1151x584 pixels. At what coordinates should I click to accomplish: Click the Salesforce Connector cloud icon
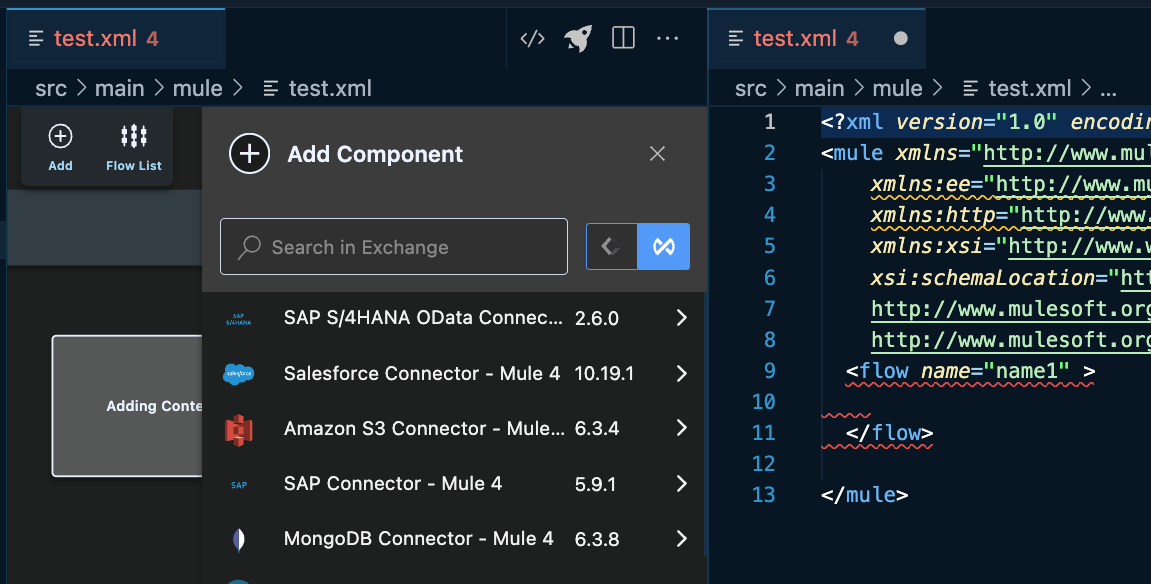240,373
